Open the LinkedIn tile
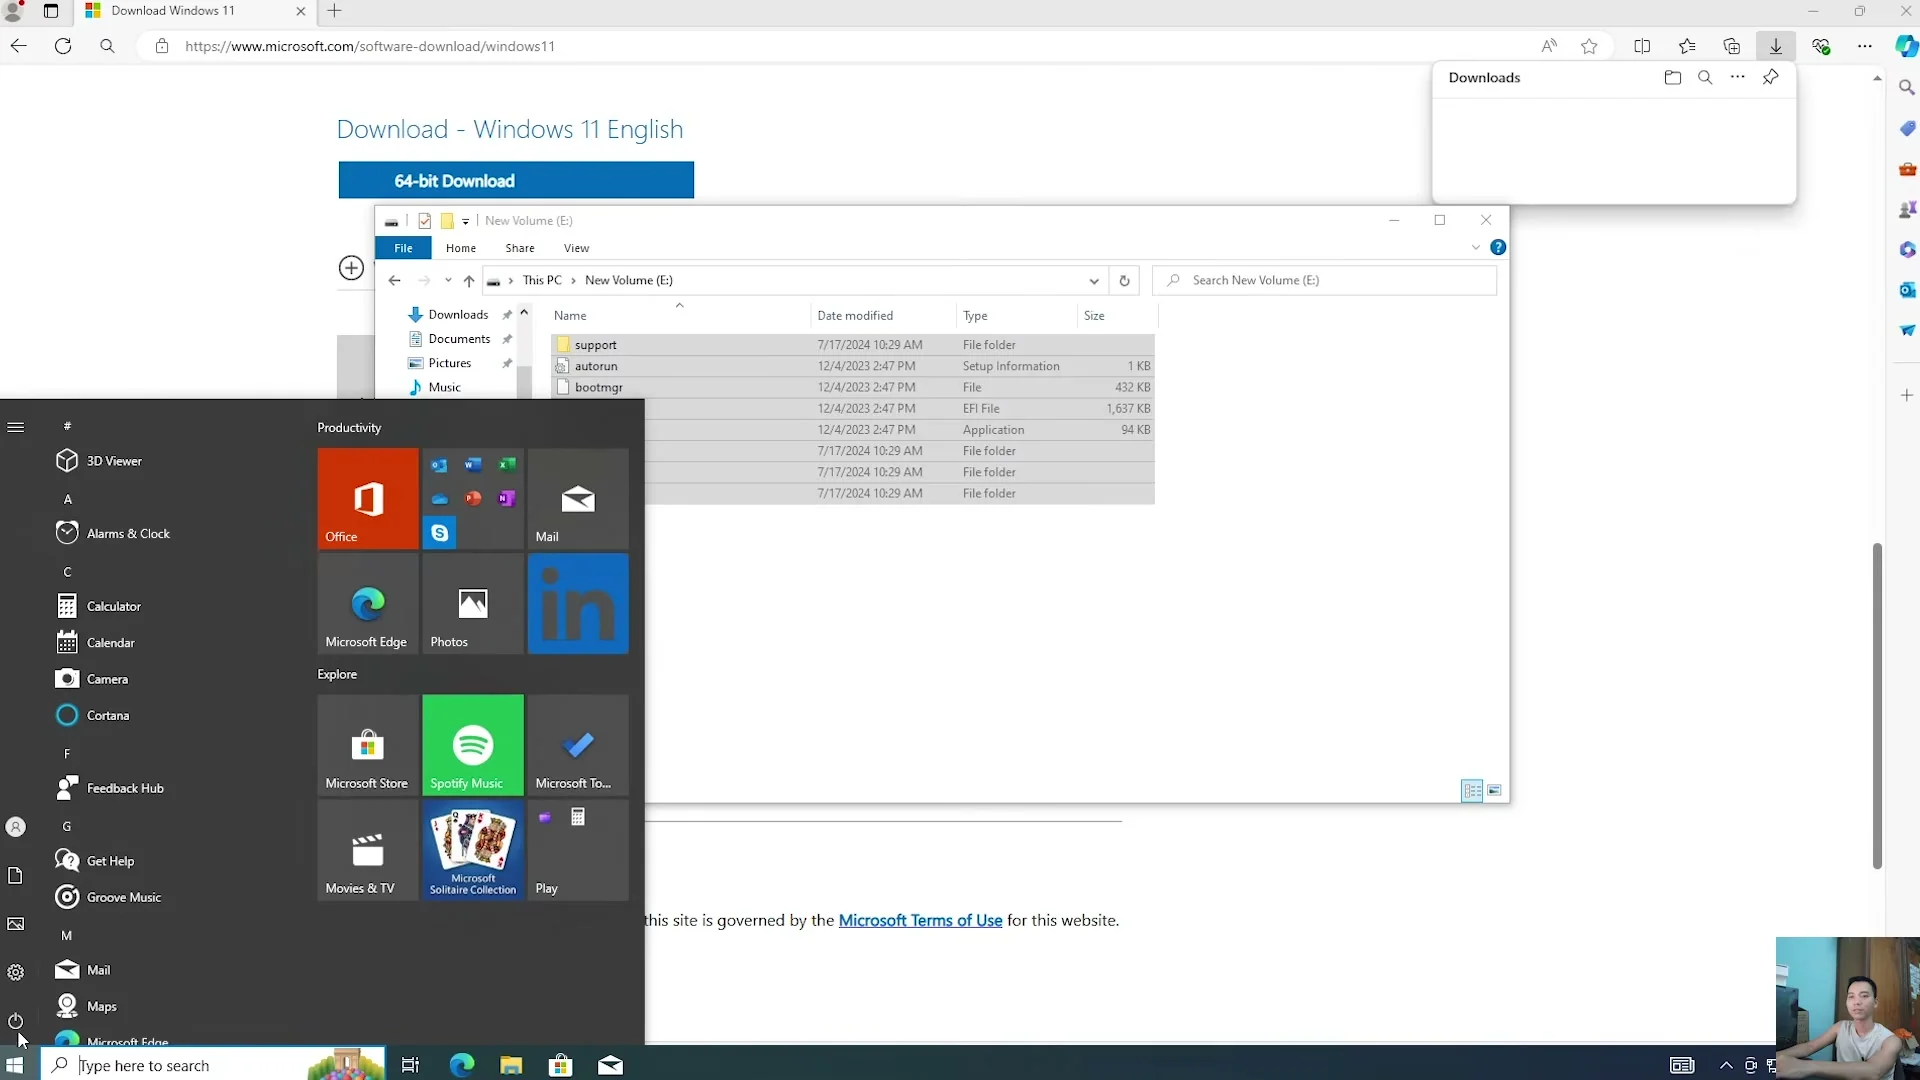Image resolution: width=1920 pixels, height=1080 pixels. pos(578,604)
